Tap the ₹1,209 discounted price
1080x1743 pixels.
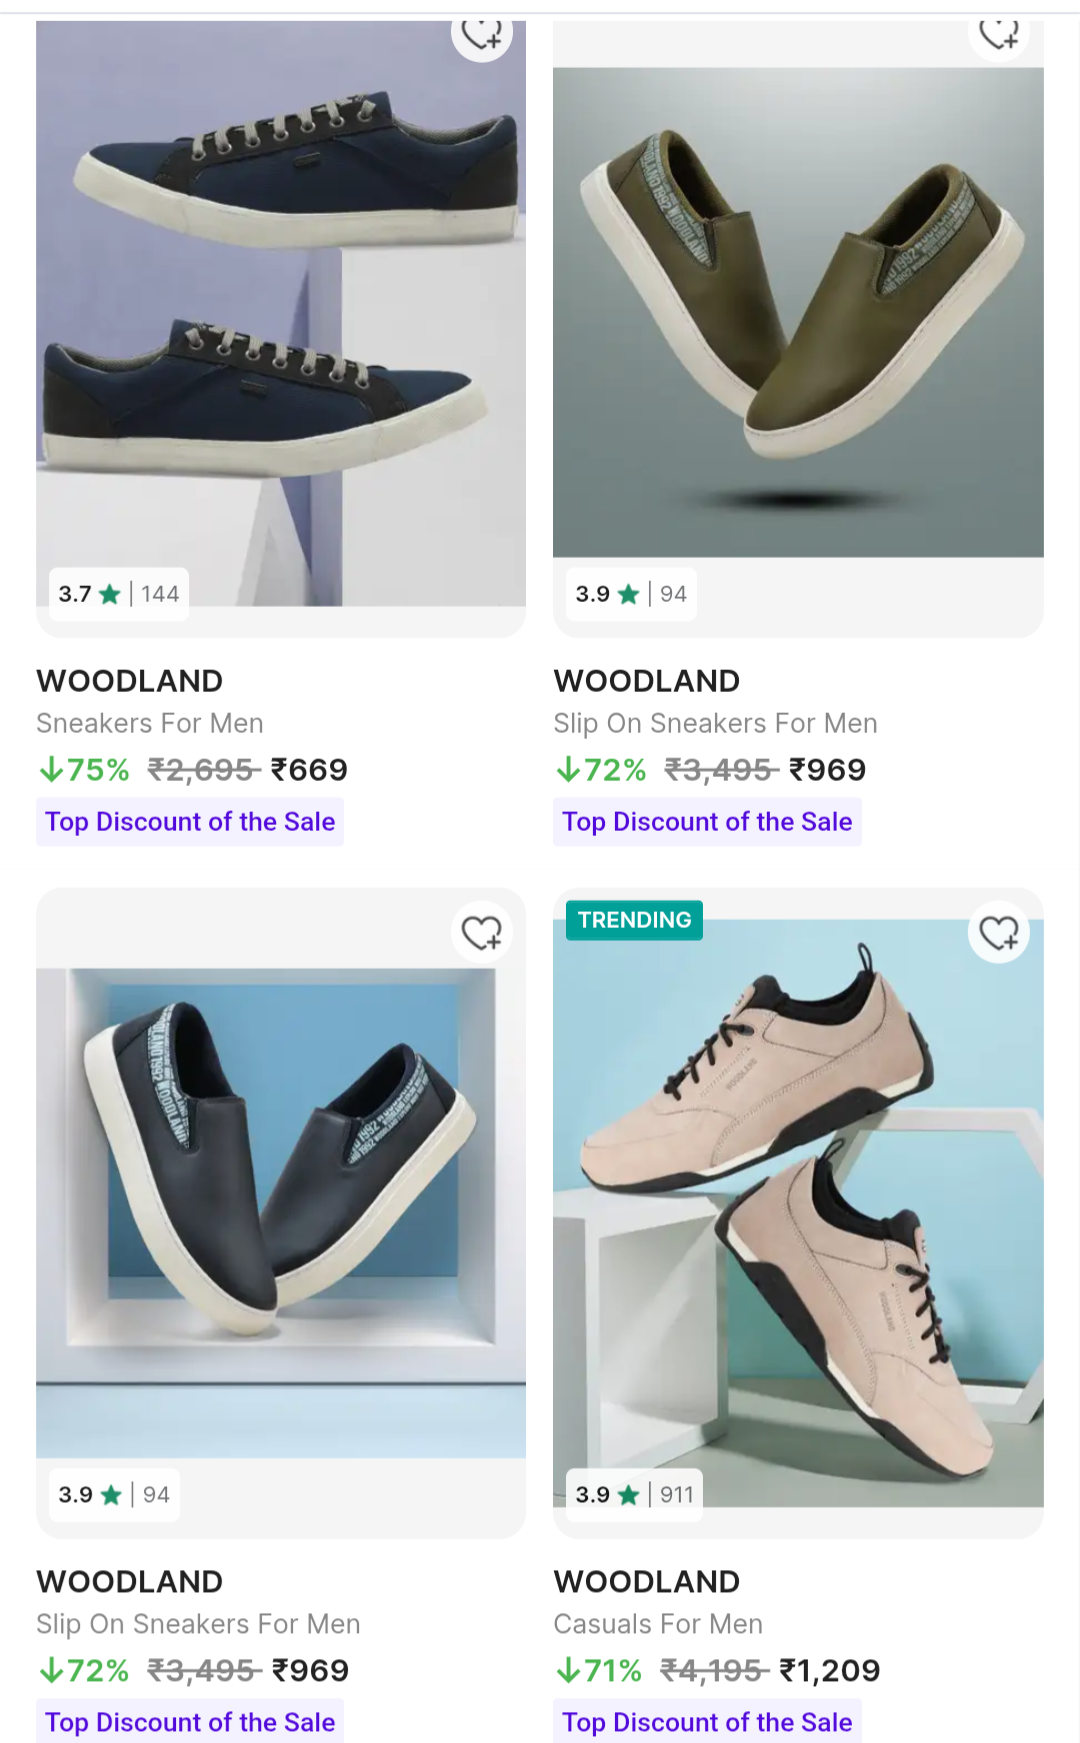coord(830,1671)
